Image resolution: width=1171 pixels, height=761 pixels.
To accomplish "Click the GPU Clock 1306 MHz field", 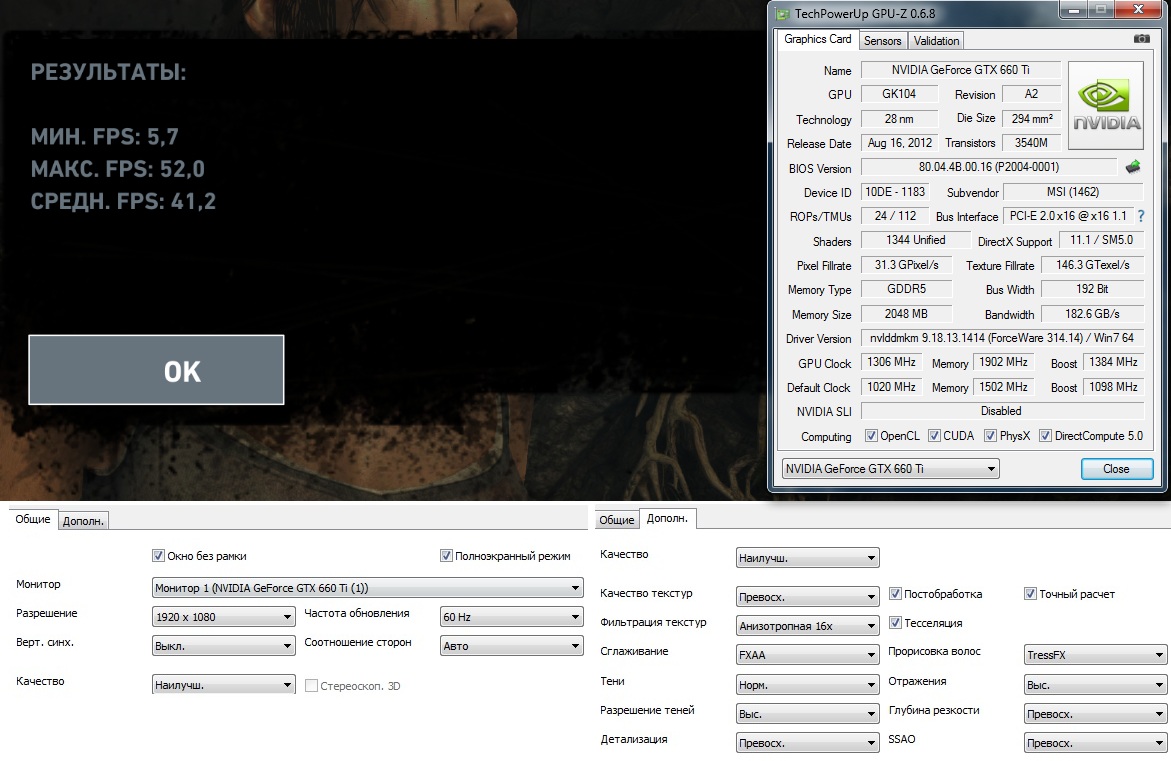I will tap(891, 361).
